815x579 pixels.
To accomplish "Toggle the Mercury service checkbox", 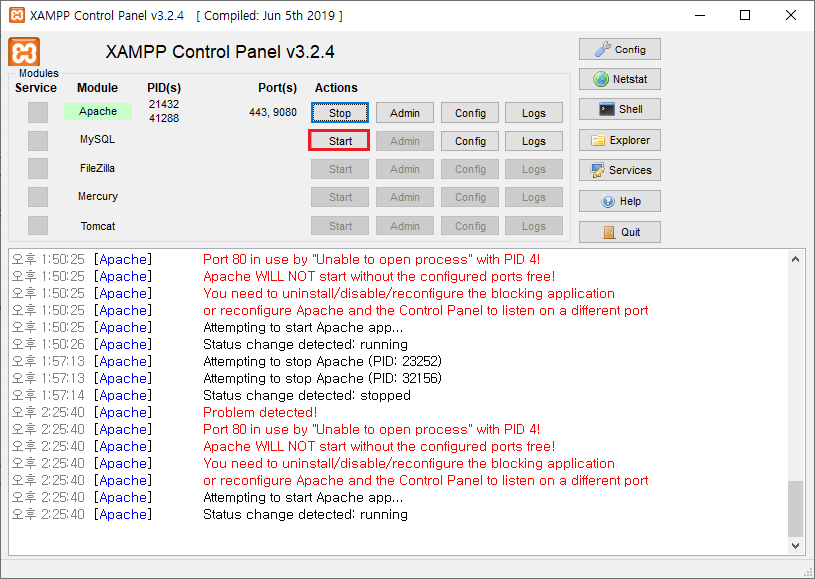I will (38, 197).
